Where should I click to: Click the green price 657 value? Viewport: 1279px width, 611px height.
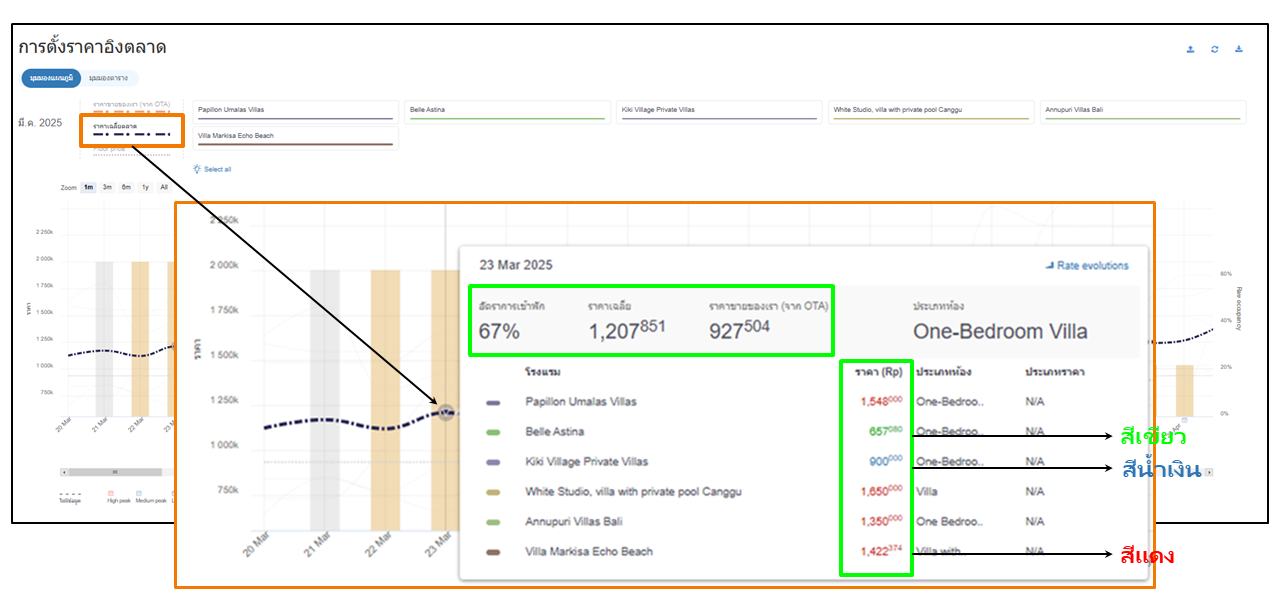[887, 431]
